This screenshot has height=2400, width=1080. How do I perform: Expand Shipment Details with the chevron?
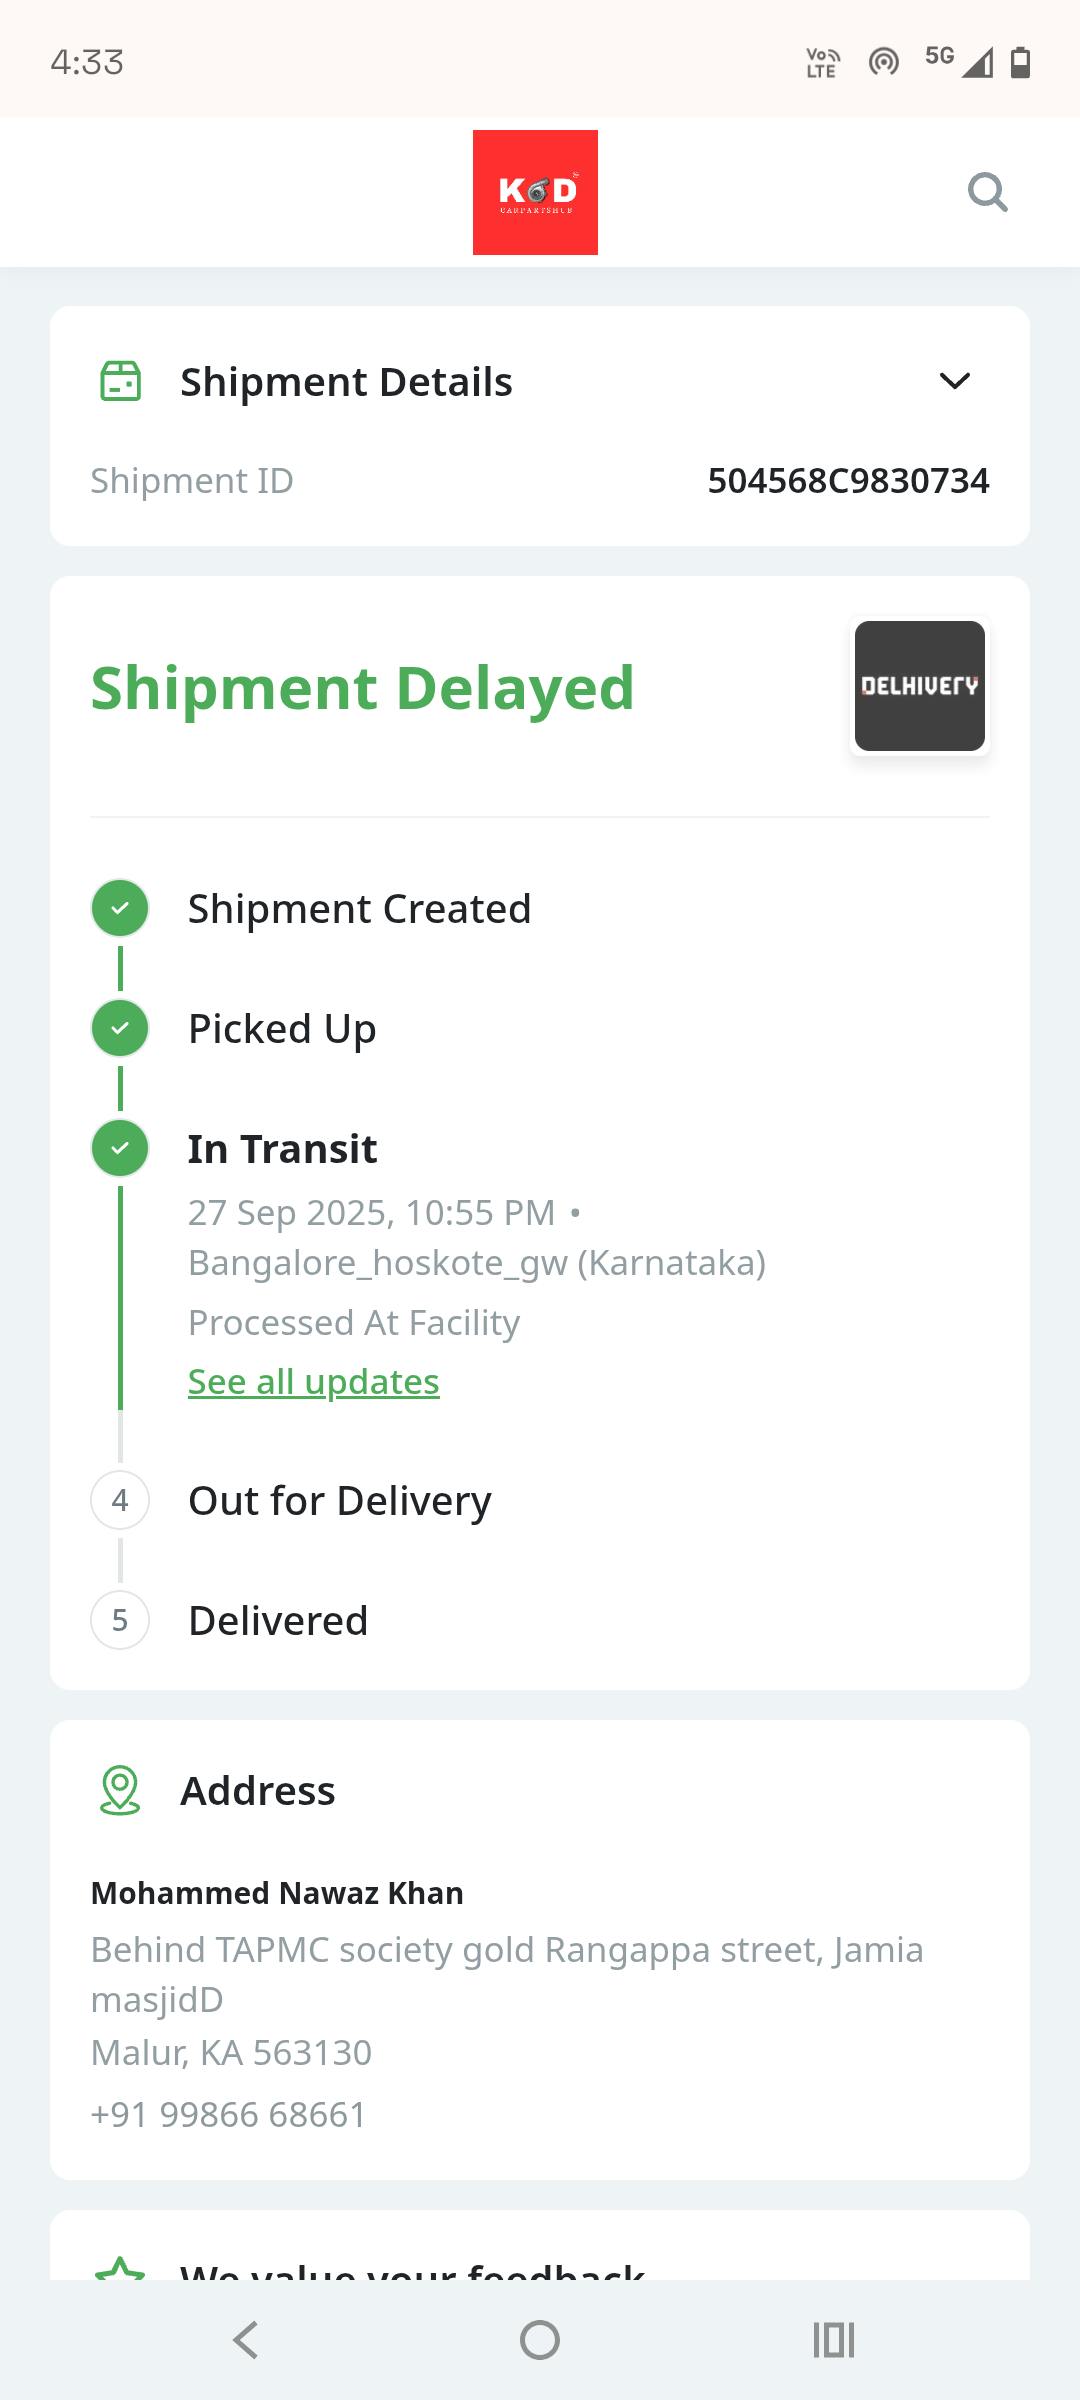pos(955,381)
